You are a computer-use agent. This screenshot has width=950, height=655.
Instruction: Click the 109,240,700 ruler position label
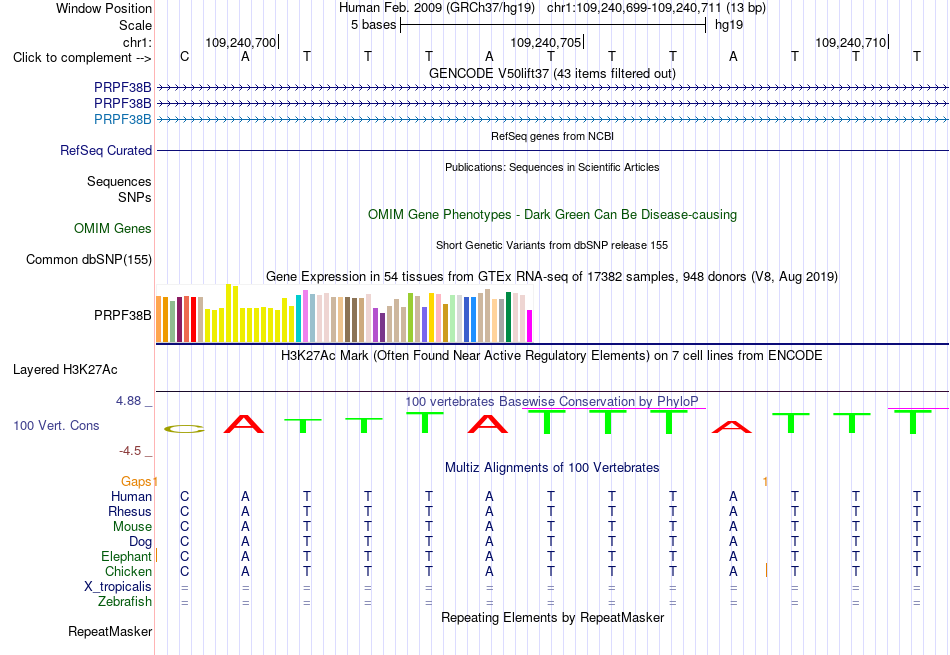(241, 42)
